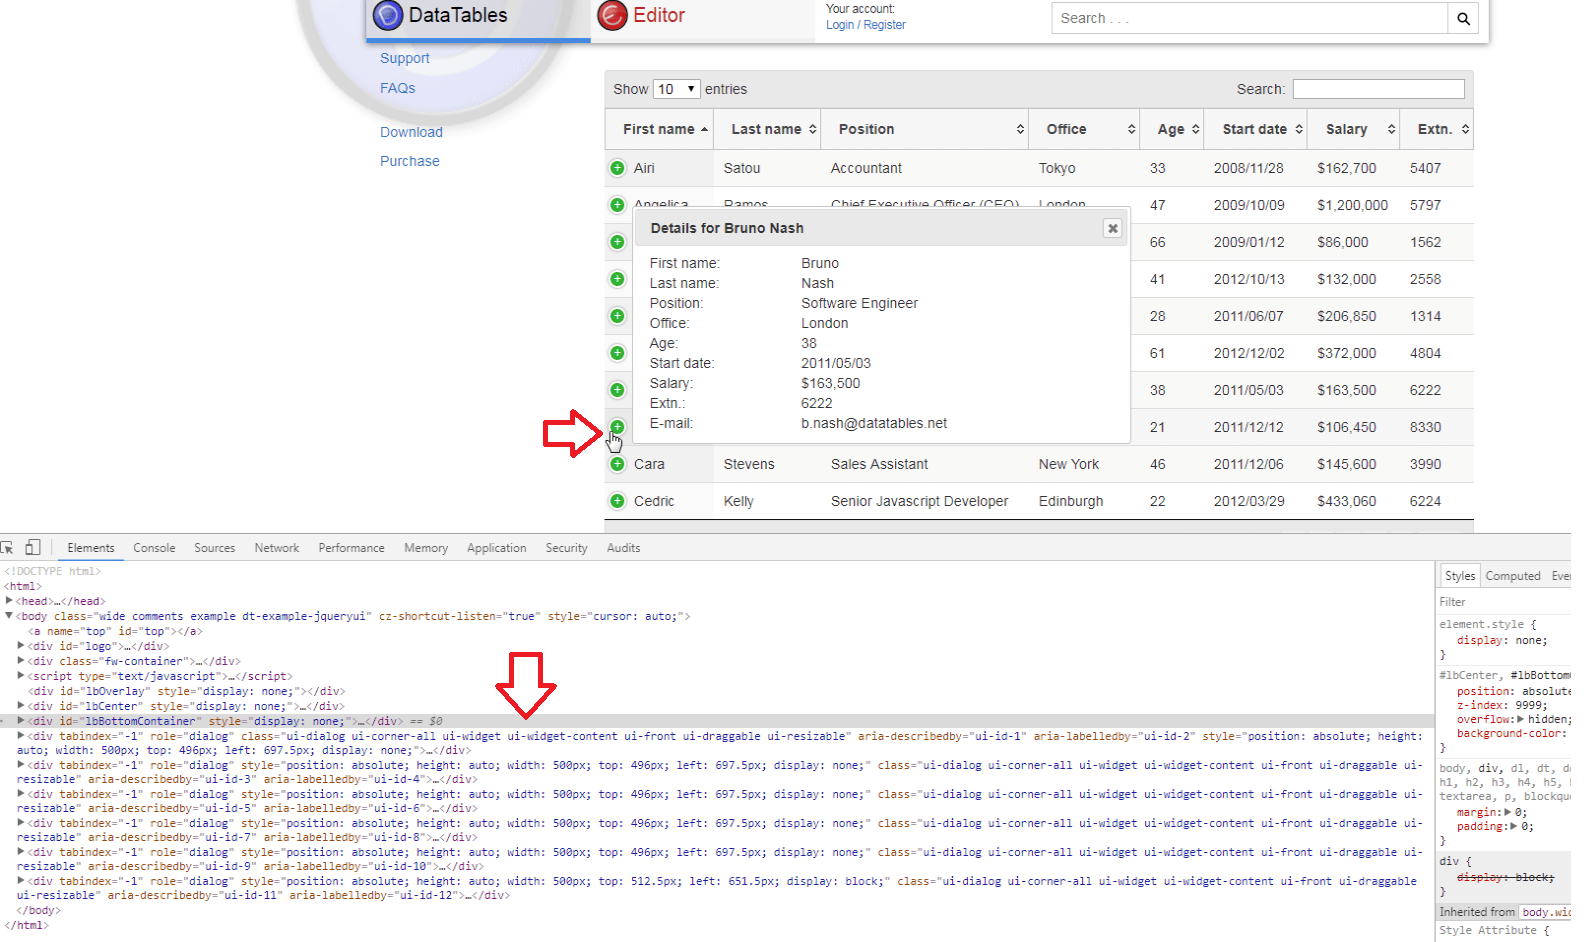Click the magnifier site search button
The image size is (1596, 942).
click(1463, 18)
